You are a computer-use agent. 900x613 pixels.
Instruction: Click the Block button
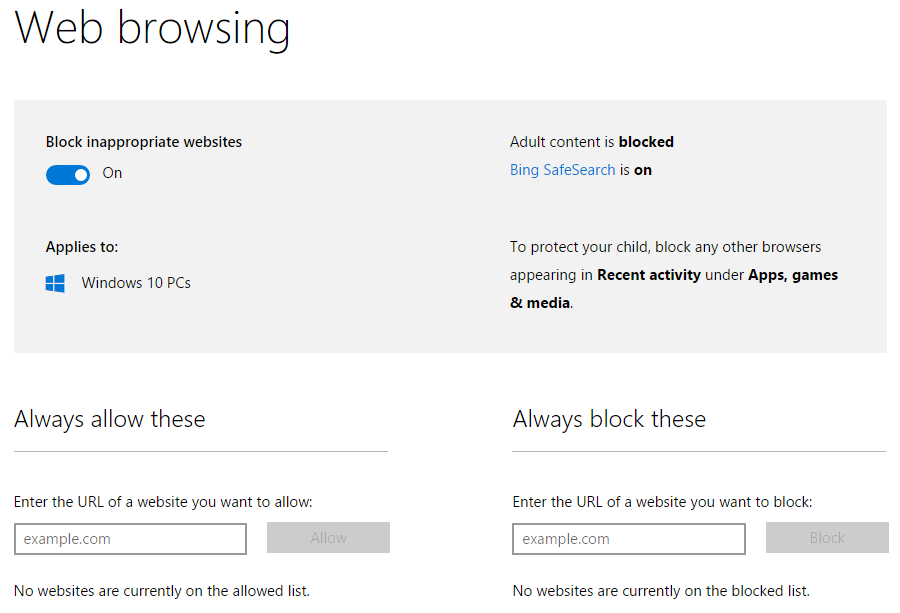point(827,537)
